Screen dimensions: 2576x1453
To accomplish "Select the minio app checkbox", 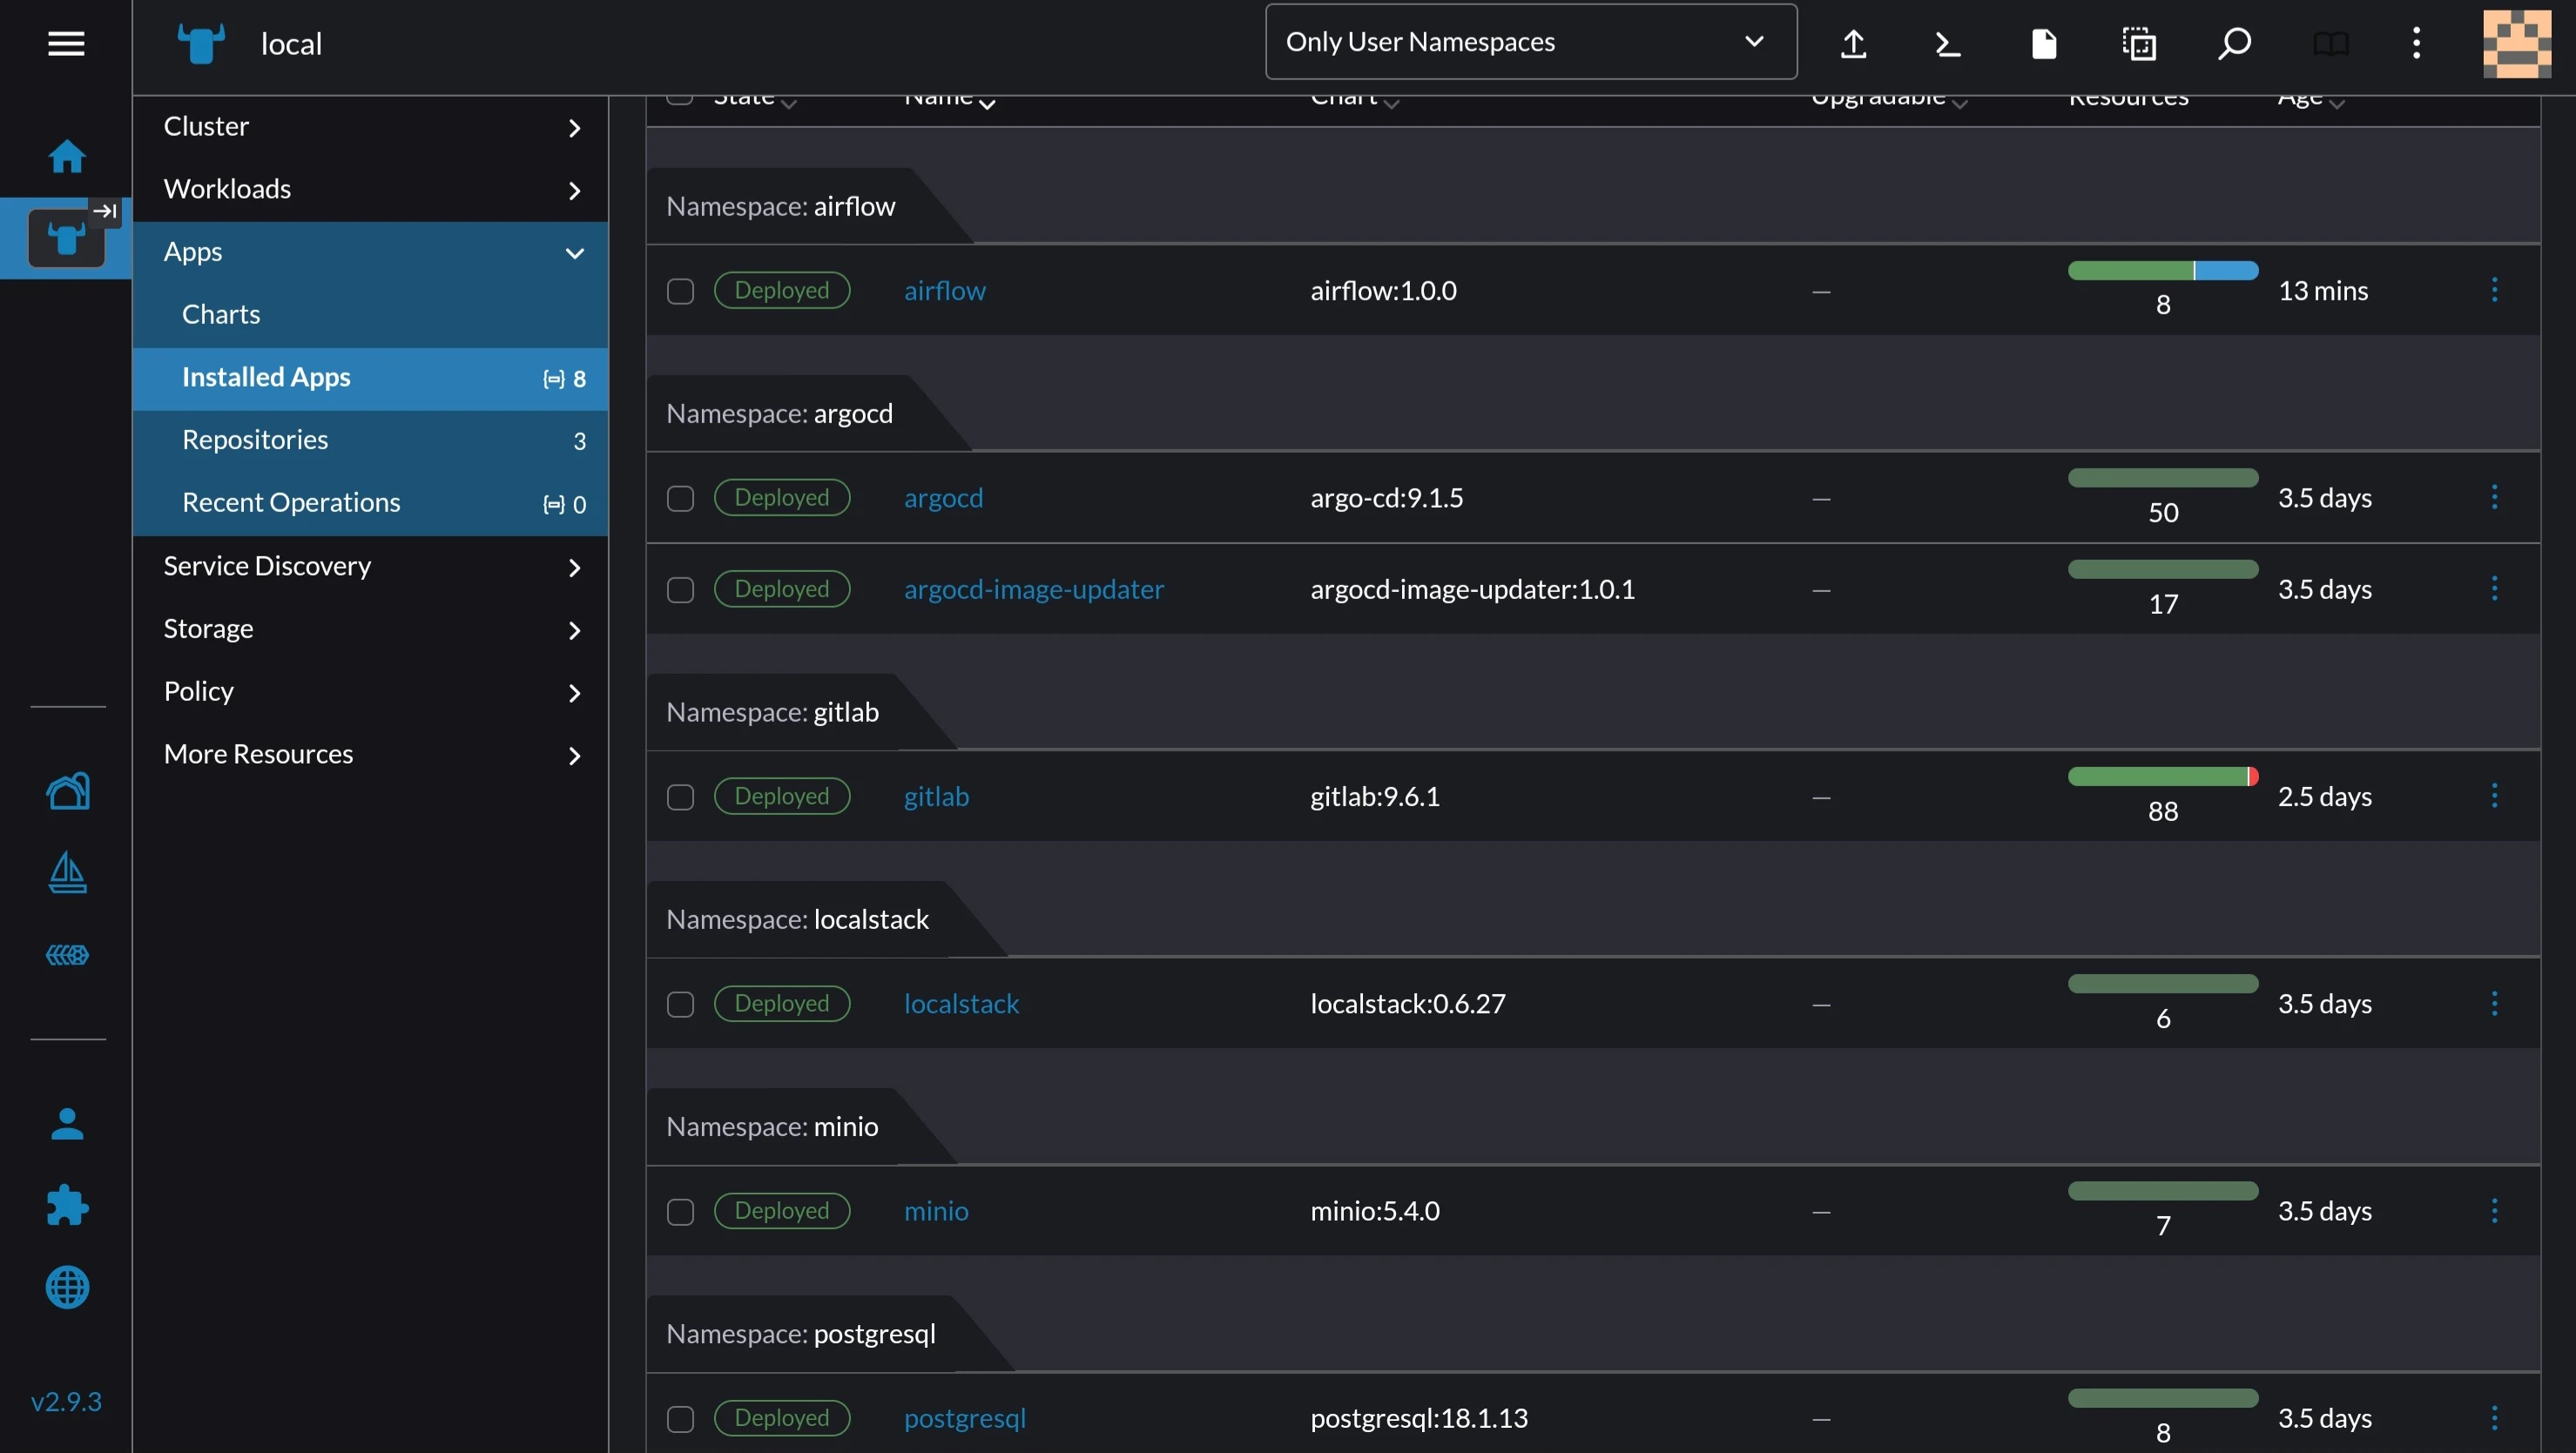I will 680,1211.
